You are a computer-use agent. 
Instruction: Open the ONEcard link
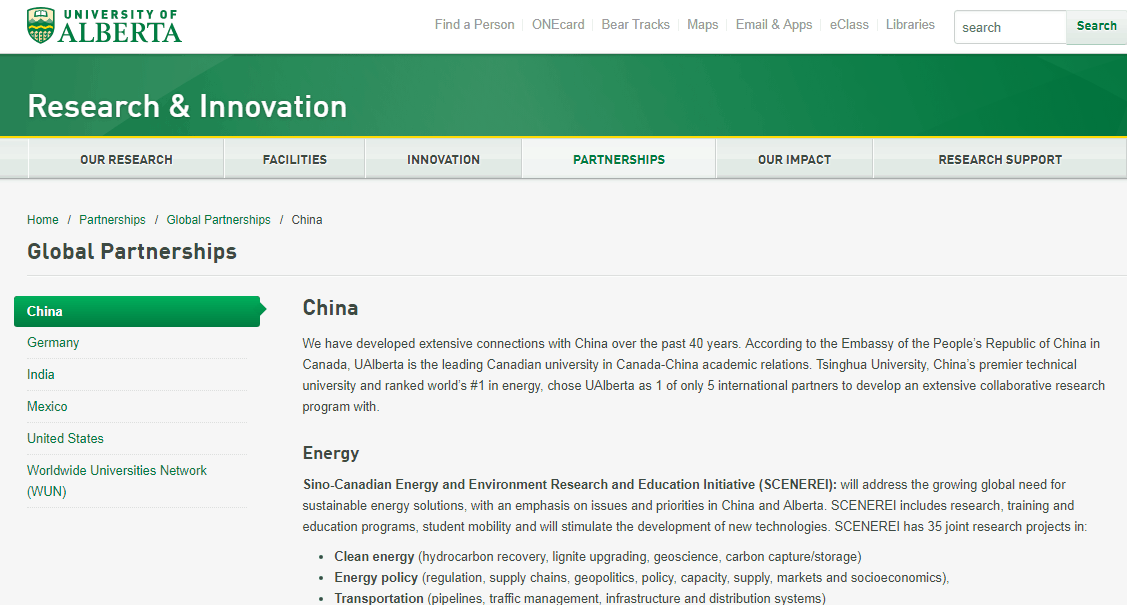click(x=558, y=24)
